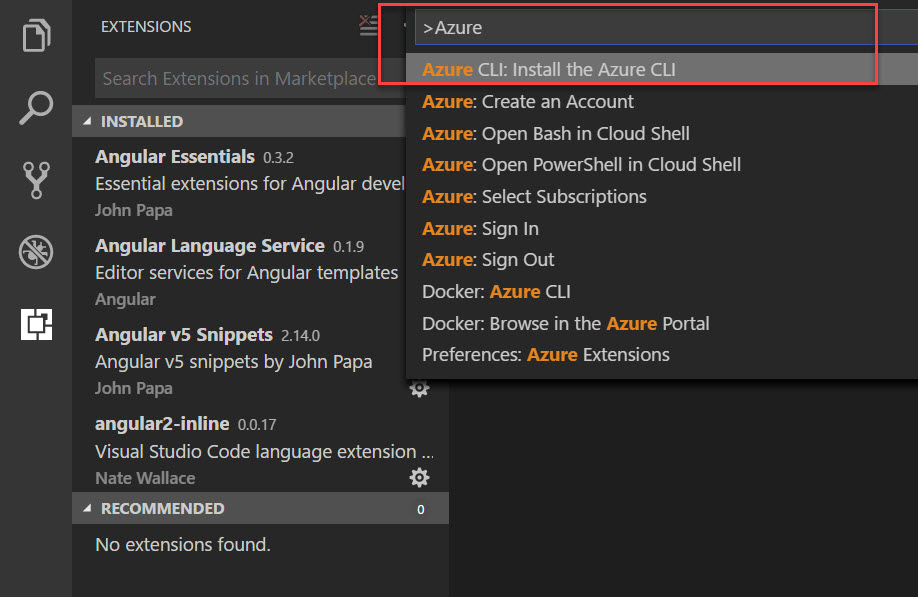Screen dimensions: 918x597
Task: Open the gear menu for Angular v5 Snippets
Action: click(419, 388)
